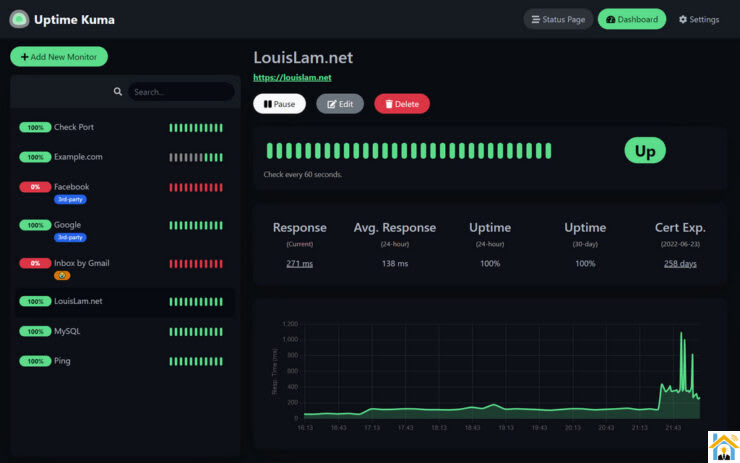Viewport: 740px width, 463px height.
Task: Click the house icon in bottom corner
Action: pos(722,446)
